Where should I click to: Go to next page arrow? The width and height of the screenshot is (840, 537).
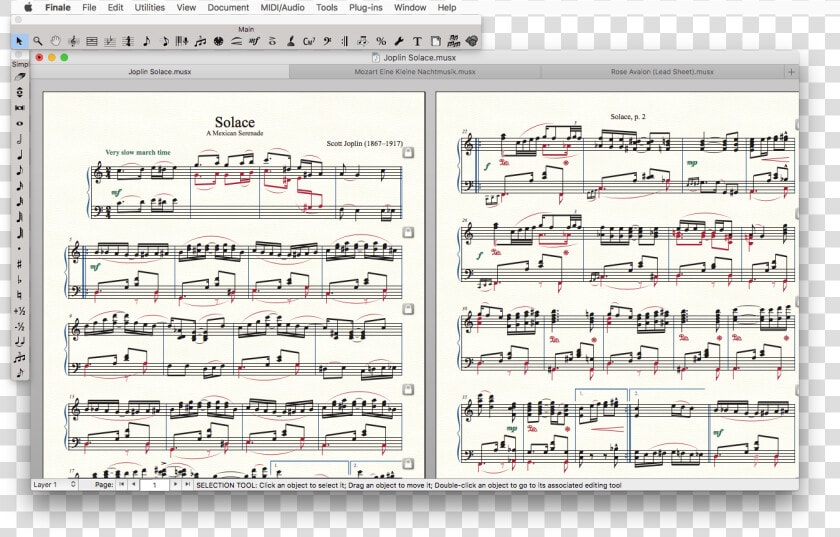175,484
